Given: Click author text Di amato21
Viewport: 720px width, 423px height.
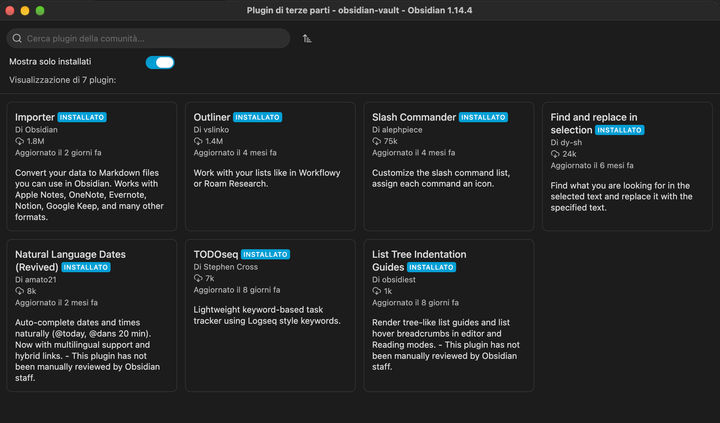Looking at the screenshot, I should point(36,279).
